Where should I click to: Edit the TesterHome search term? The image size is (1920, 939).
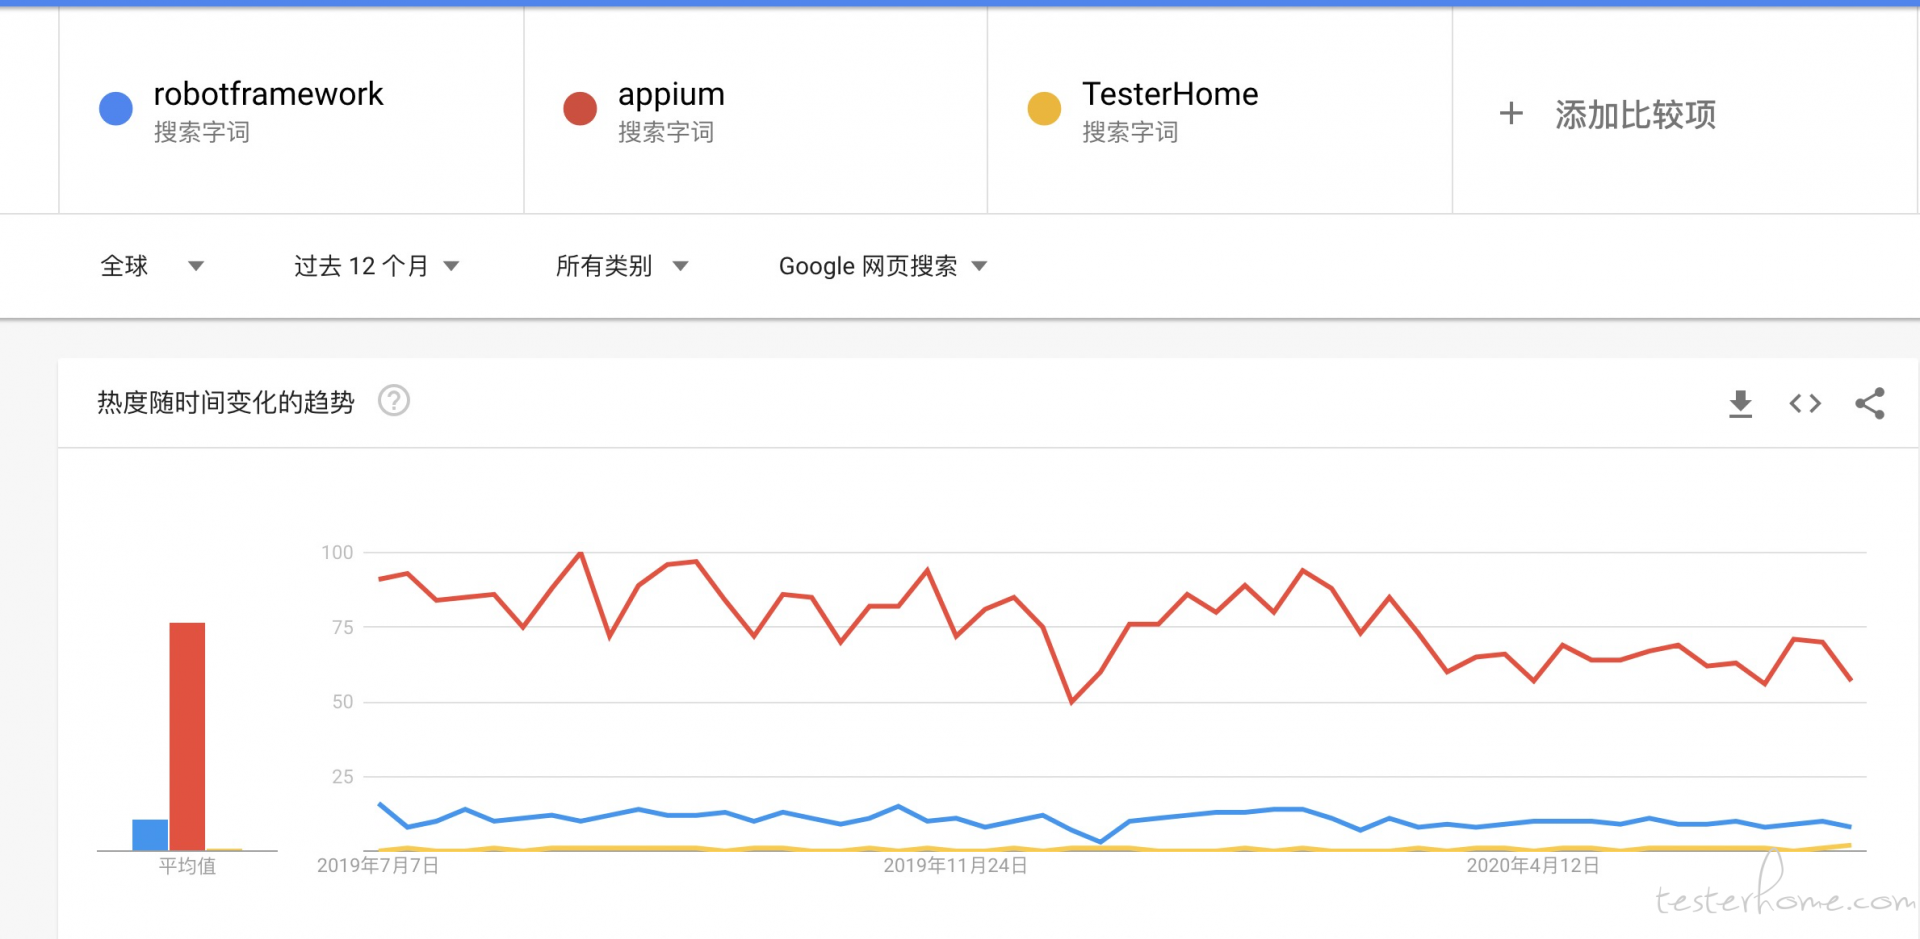tap(1170, 94)
